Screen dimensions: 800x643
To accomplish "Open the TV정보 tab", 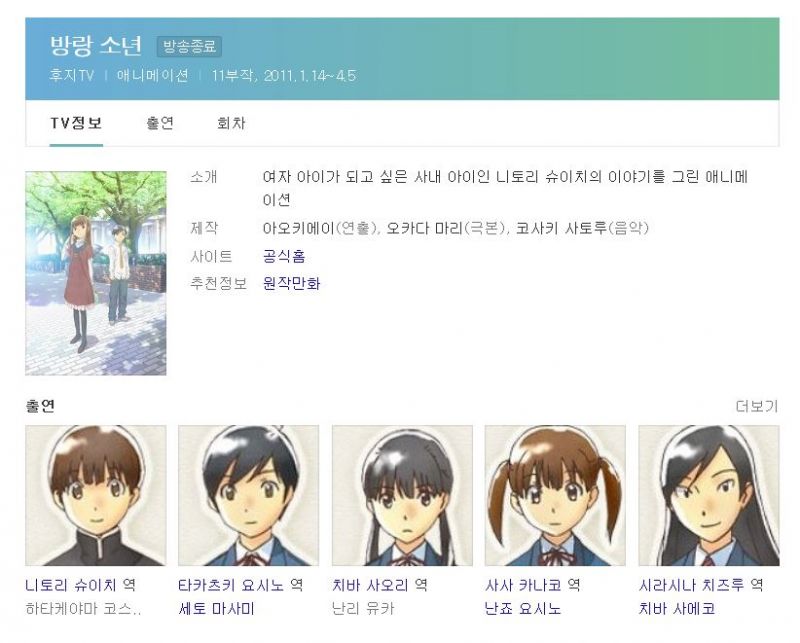I will (x=77, y=123).
